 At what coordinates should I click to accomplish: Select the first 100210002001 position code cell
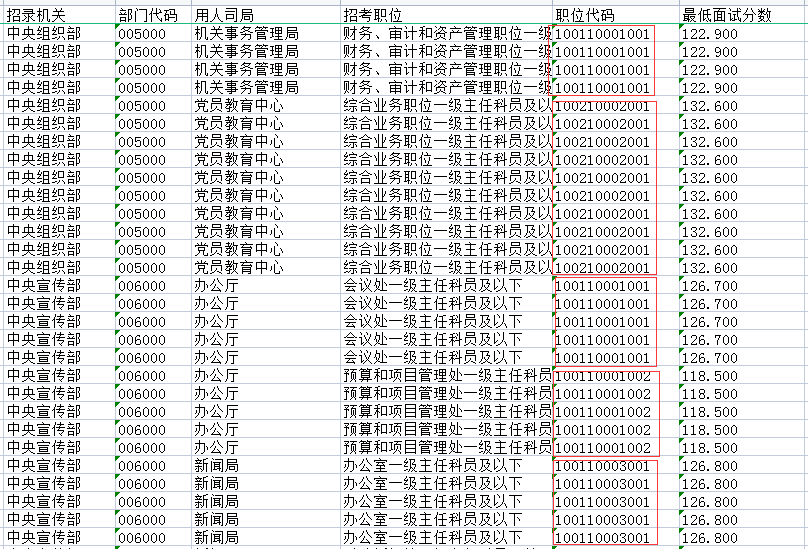pyautogui.click(x=616, y=106)
